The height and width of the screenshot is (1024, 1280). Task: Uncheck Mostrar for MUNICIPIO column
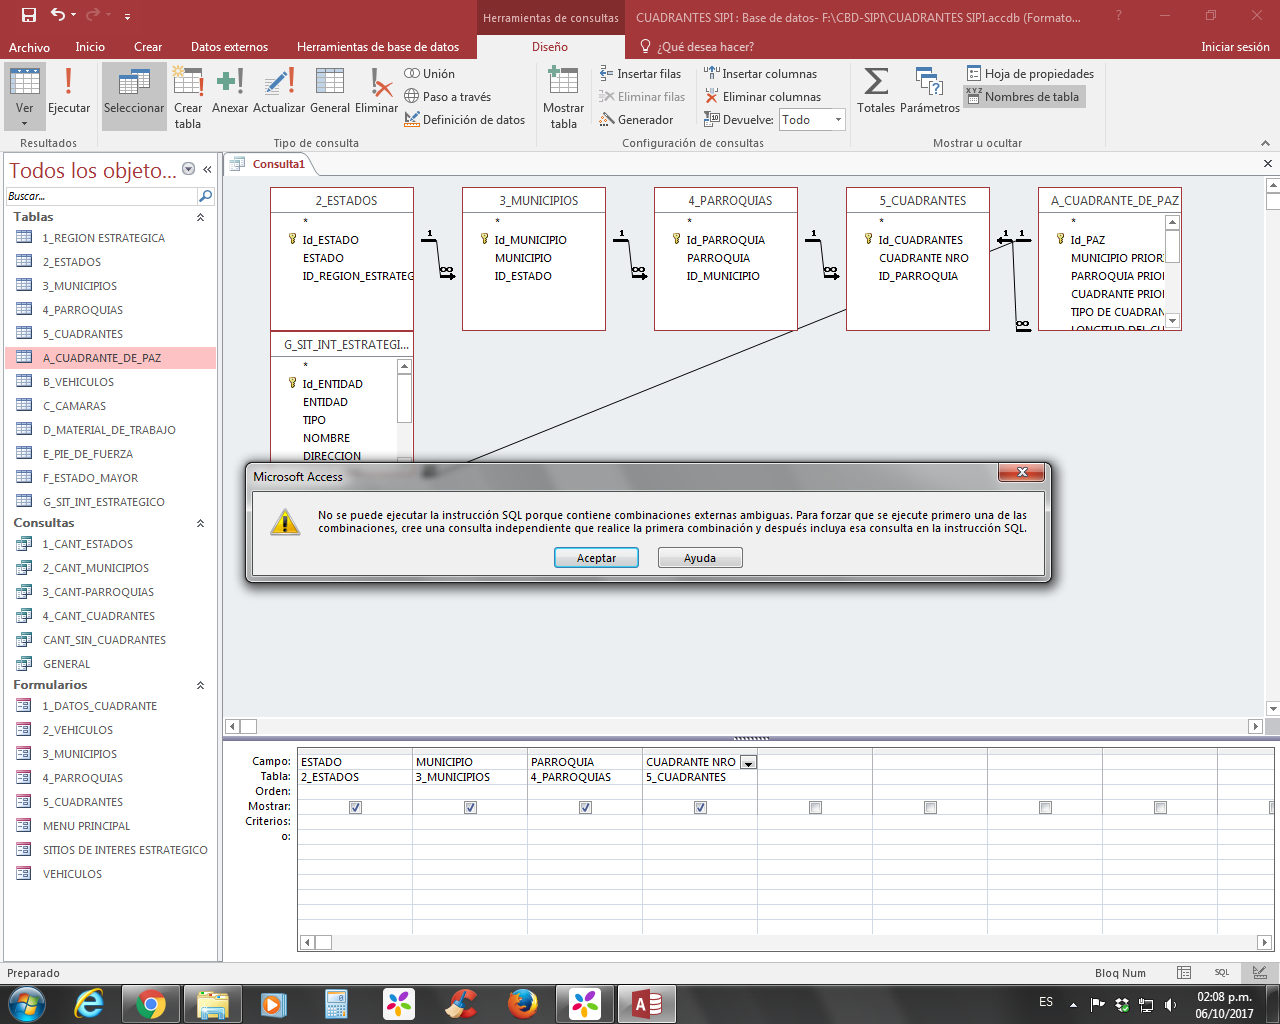[x=470, y=807]
